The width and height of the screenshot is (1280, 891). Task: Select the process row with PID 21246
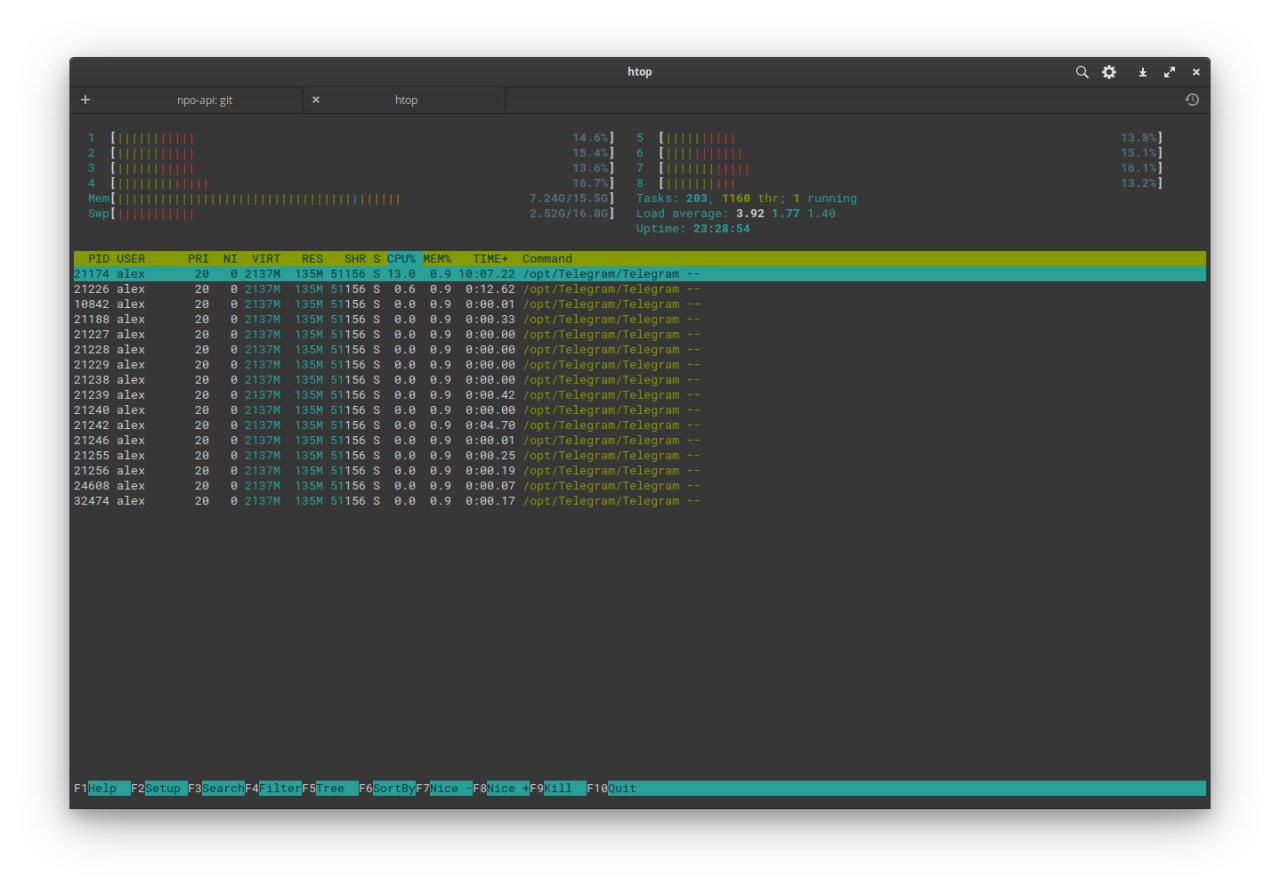(x=640, y=440)
